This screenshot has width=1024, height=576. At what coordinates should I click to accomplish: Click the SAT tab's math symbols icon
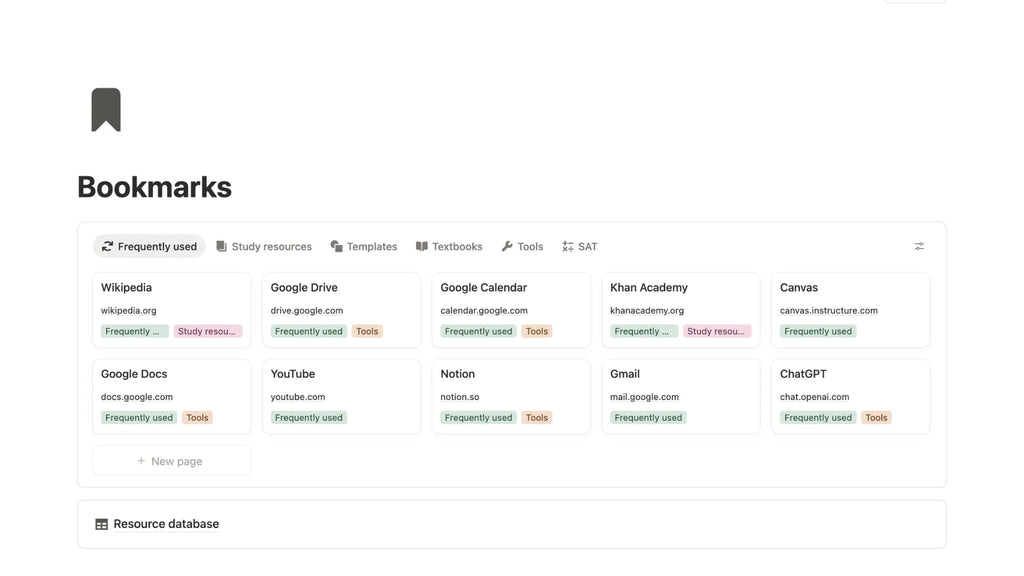[568, 246]
